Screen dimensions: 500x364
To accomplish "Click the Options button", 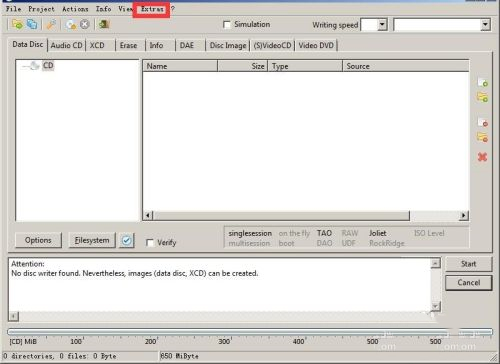I will tap(38, 240).
